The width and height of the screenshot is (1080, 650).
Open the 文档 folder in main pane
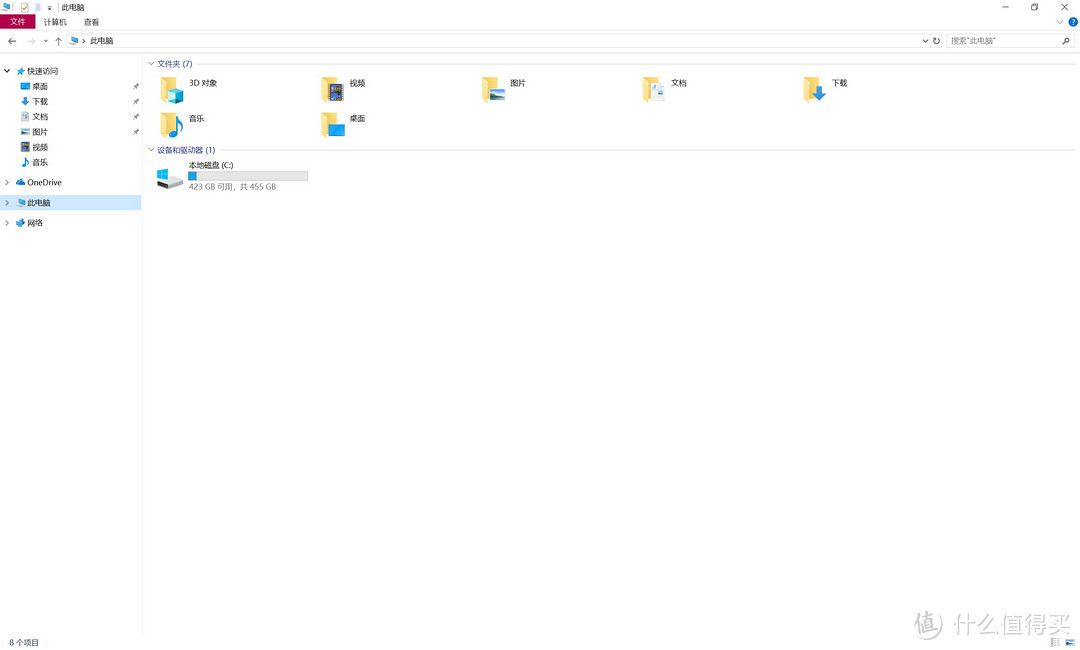pos(665,90)
